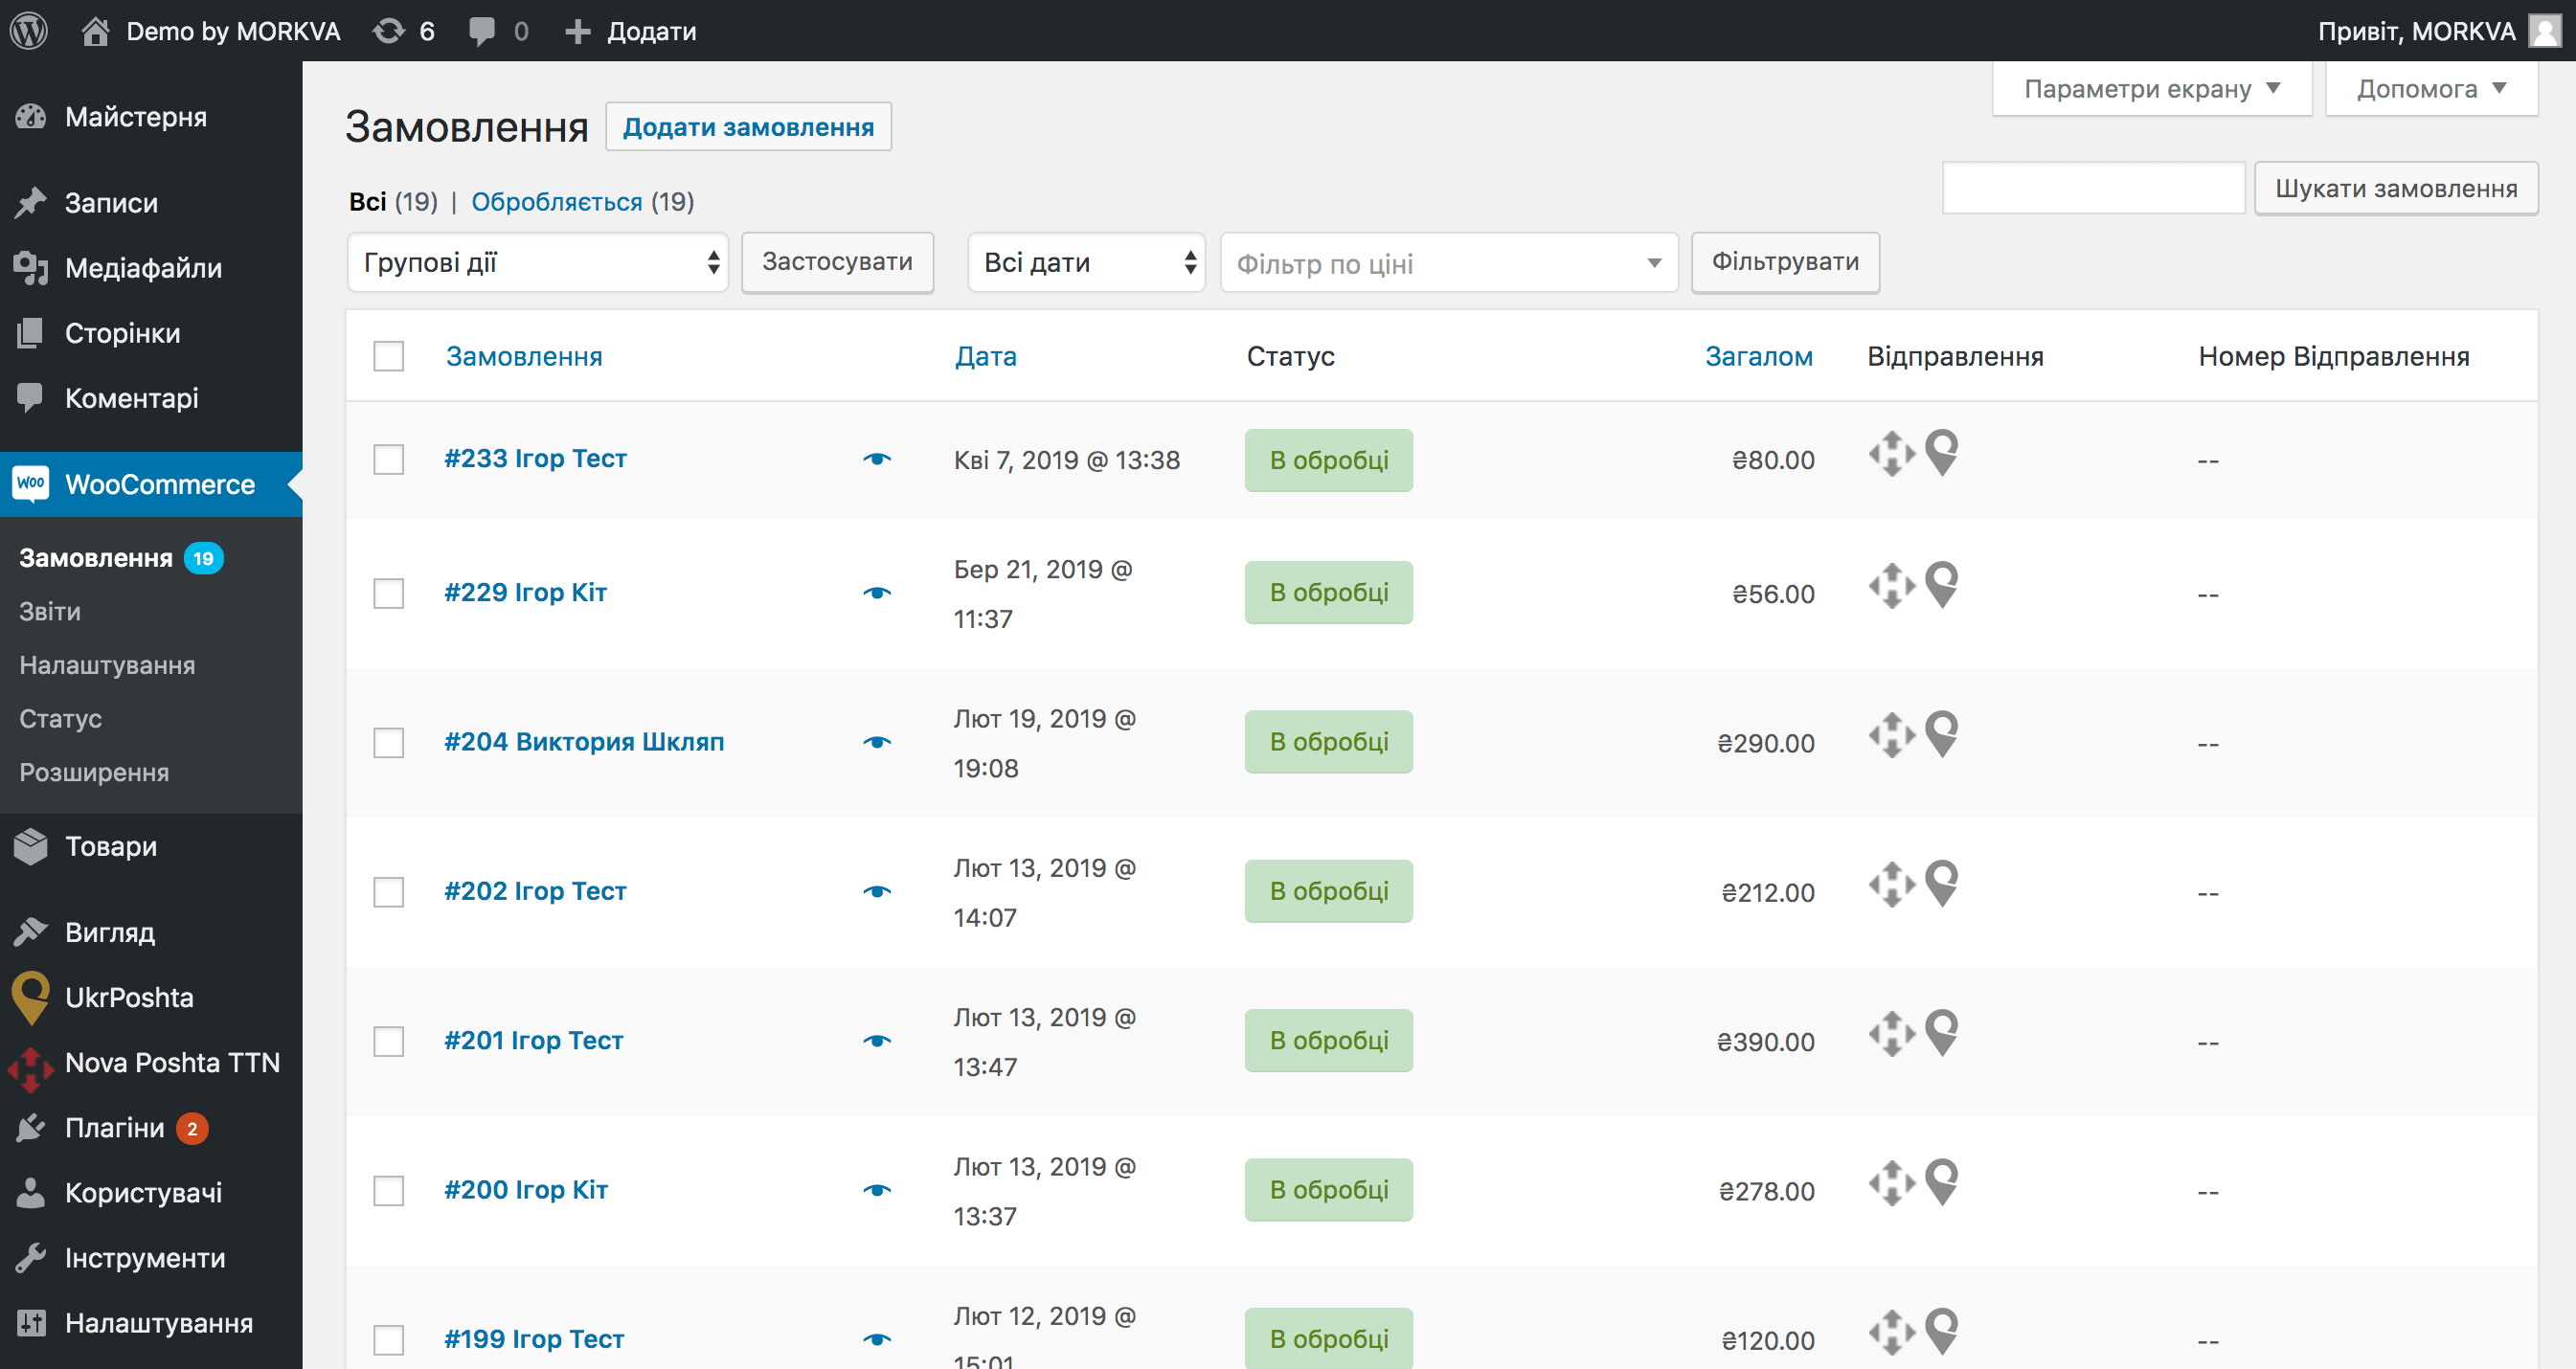Screen dimensions: 2576x1369
Task: Click the updates icon showing 6
Action: (x=389, y=31)
